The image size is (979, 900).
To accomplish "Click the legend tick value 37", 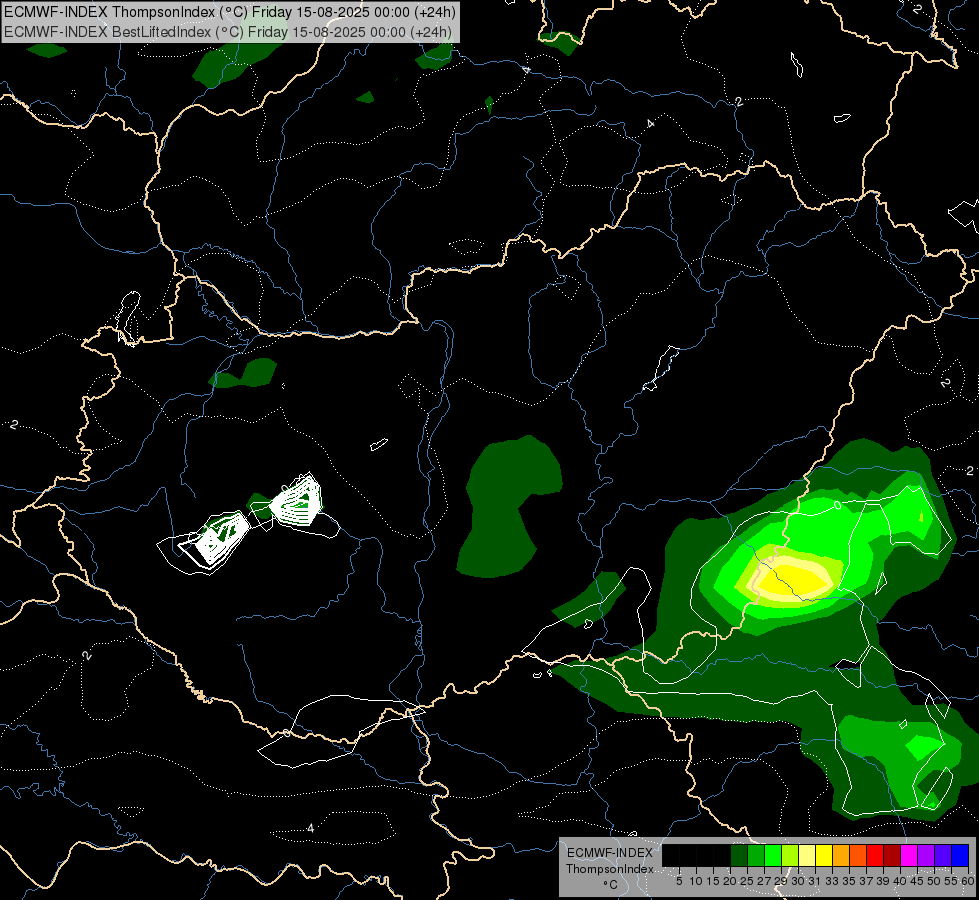I will (867, 881).
